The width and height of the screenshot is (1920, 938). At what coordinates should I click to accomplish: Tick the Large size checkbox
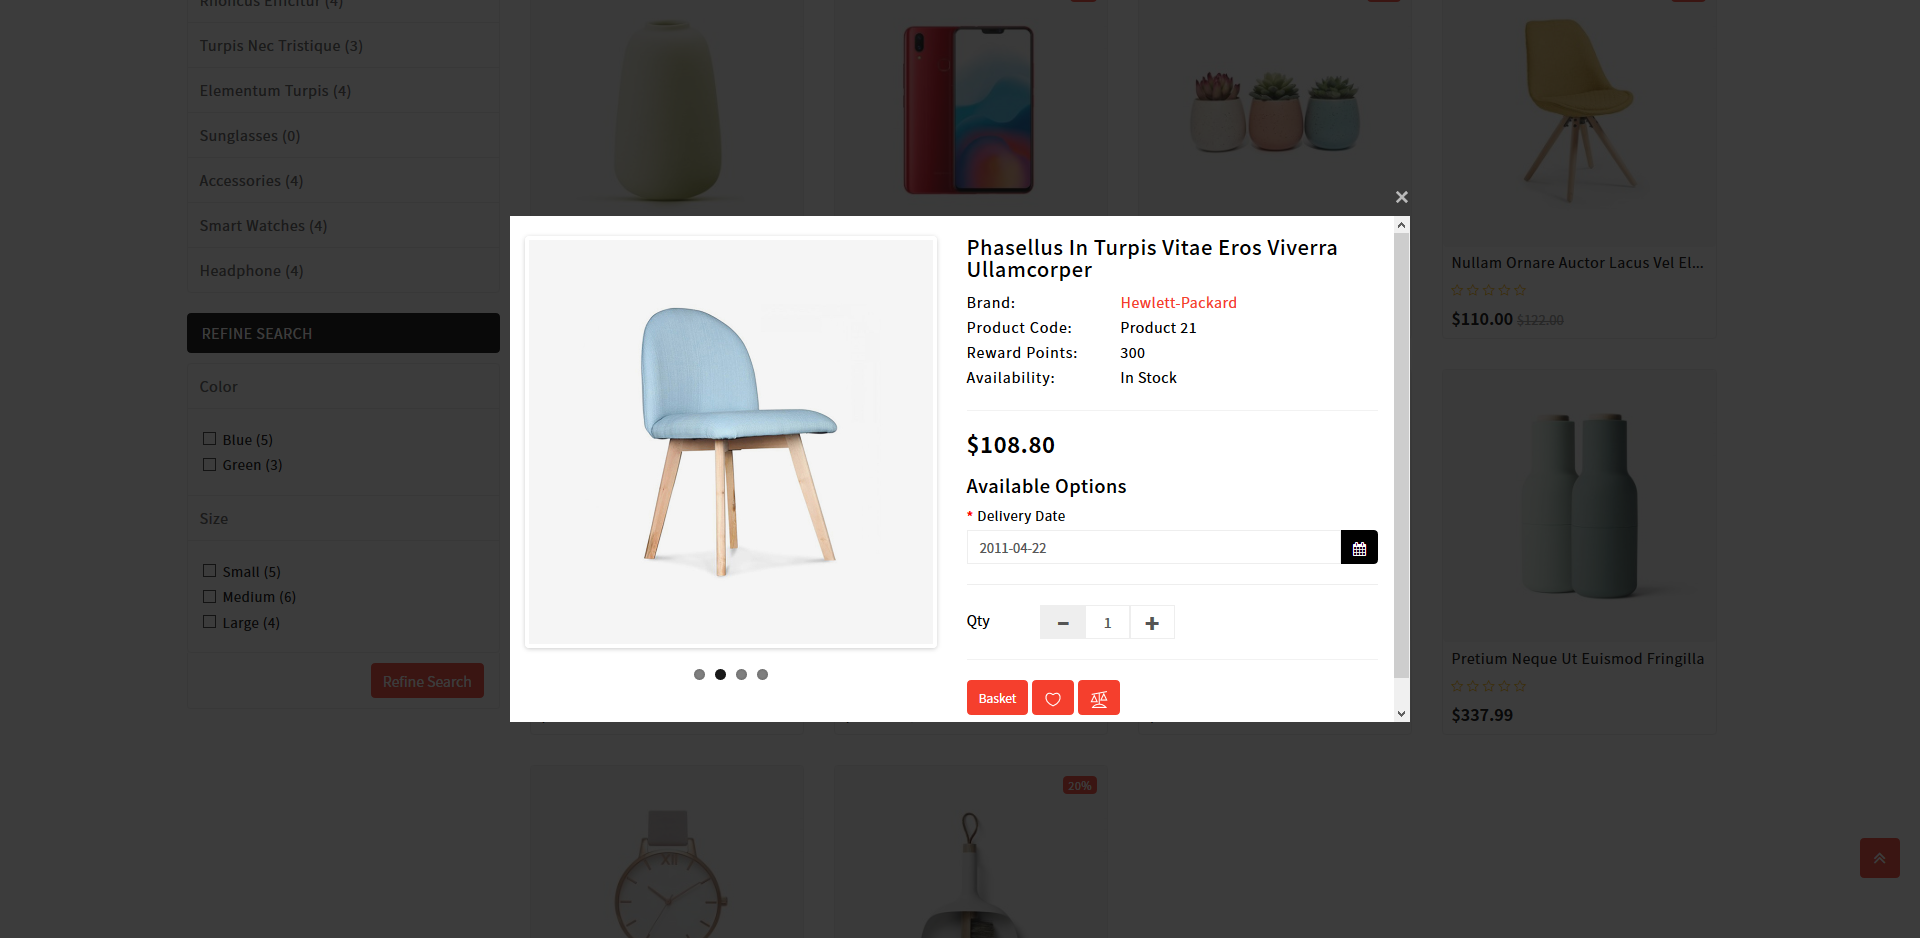(x=210, y=622)
